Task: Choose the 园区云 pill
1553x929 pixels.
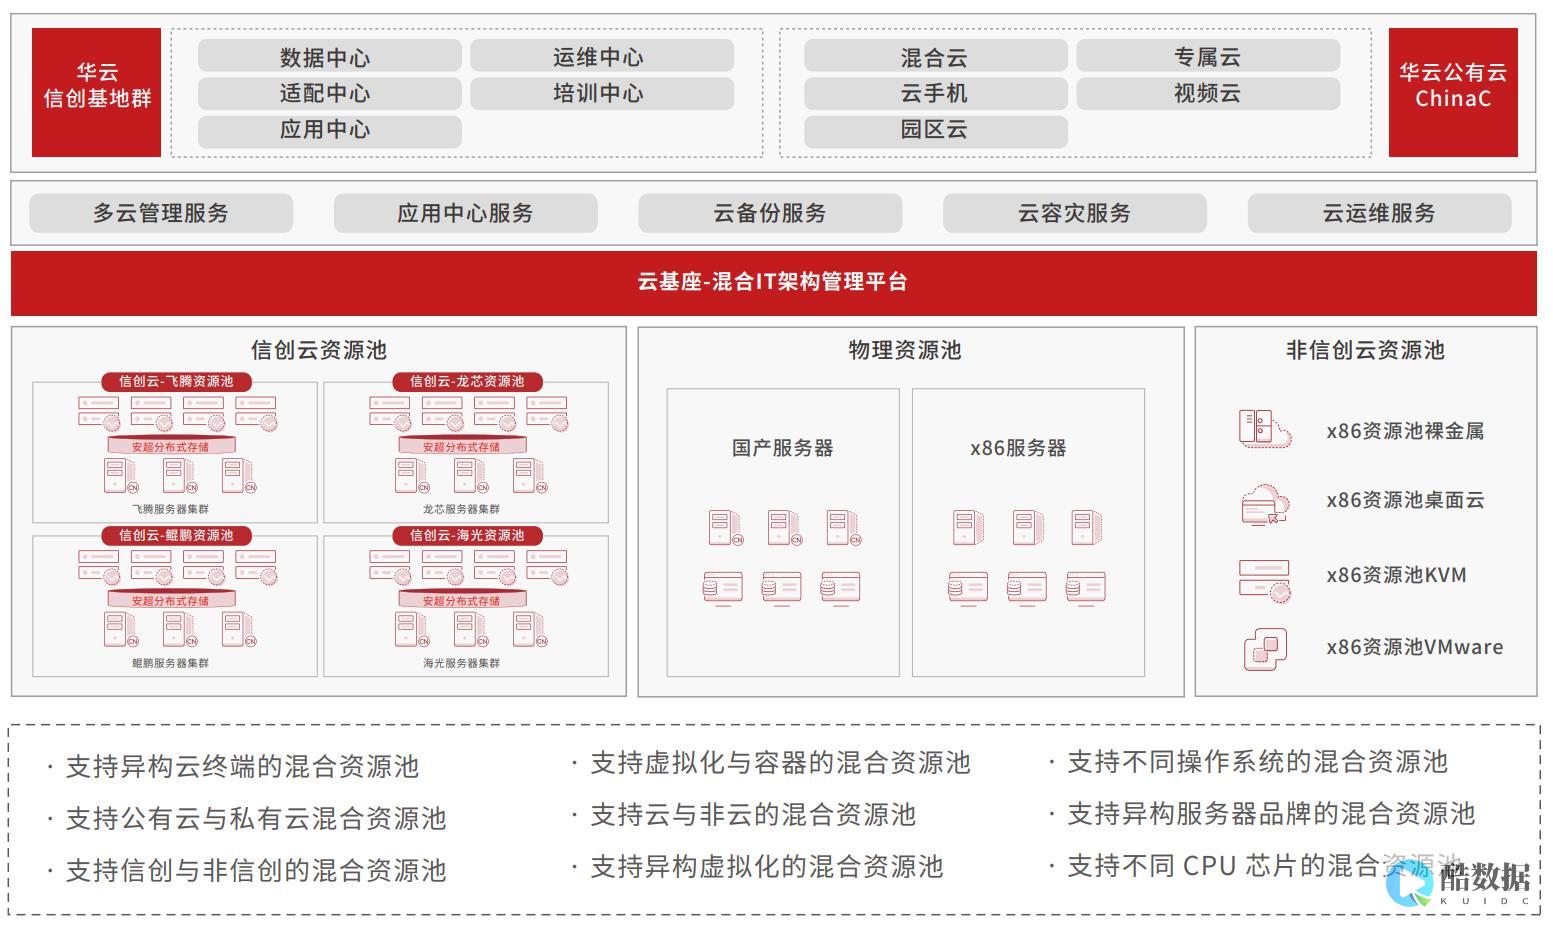Action: (x=935, y=130)
